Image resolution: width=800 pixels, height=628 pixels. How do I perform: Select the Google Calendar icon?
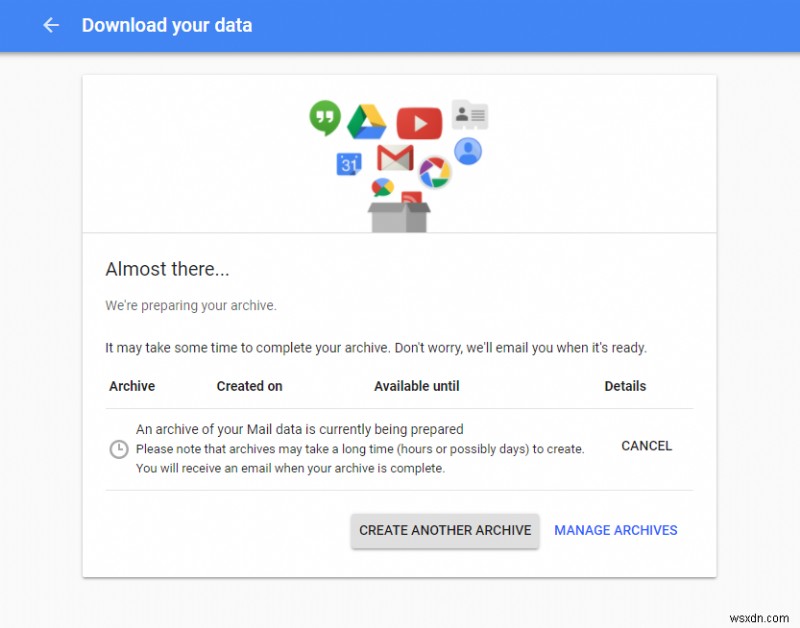[x=347, y=162]
